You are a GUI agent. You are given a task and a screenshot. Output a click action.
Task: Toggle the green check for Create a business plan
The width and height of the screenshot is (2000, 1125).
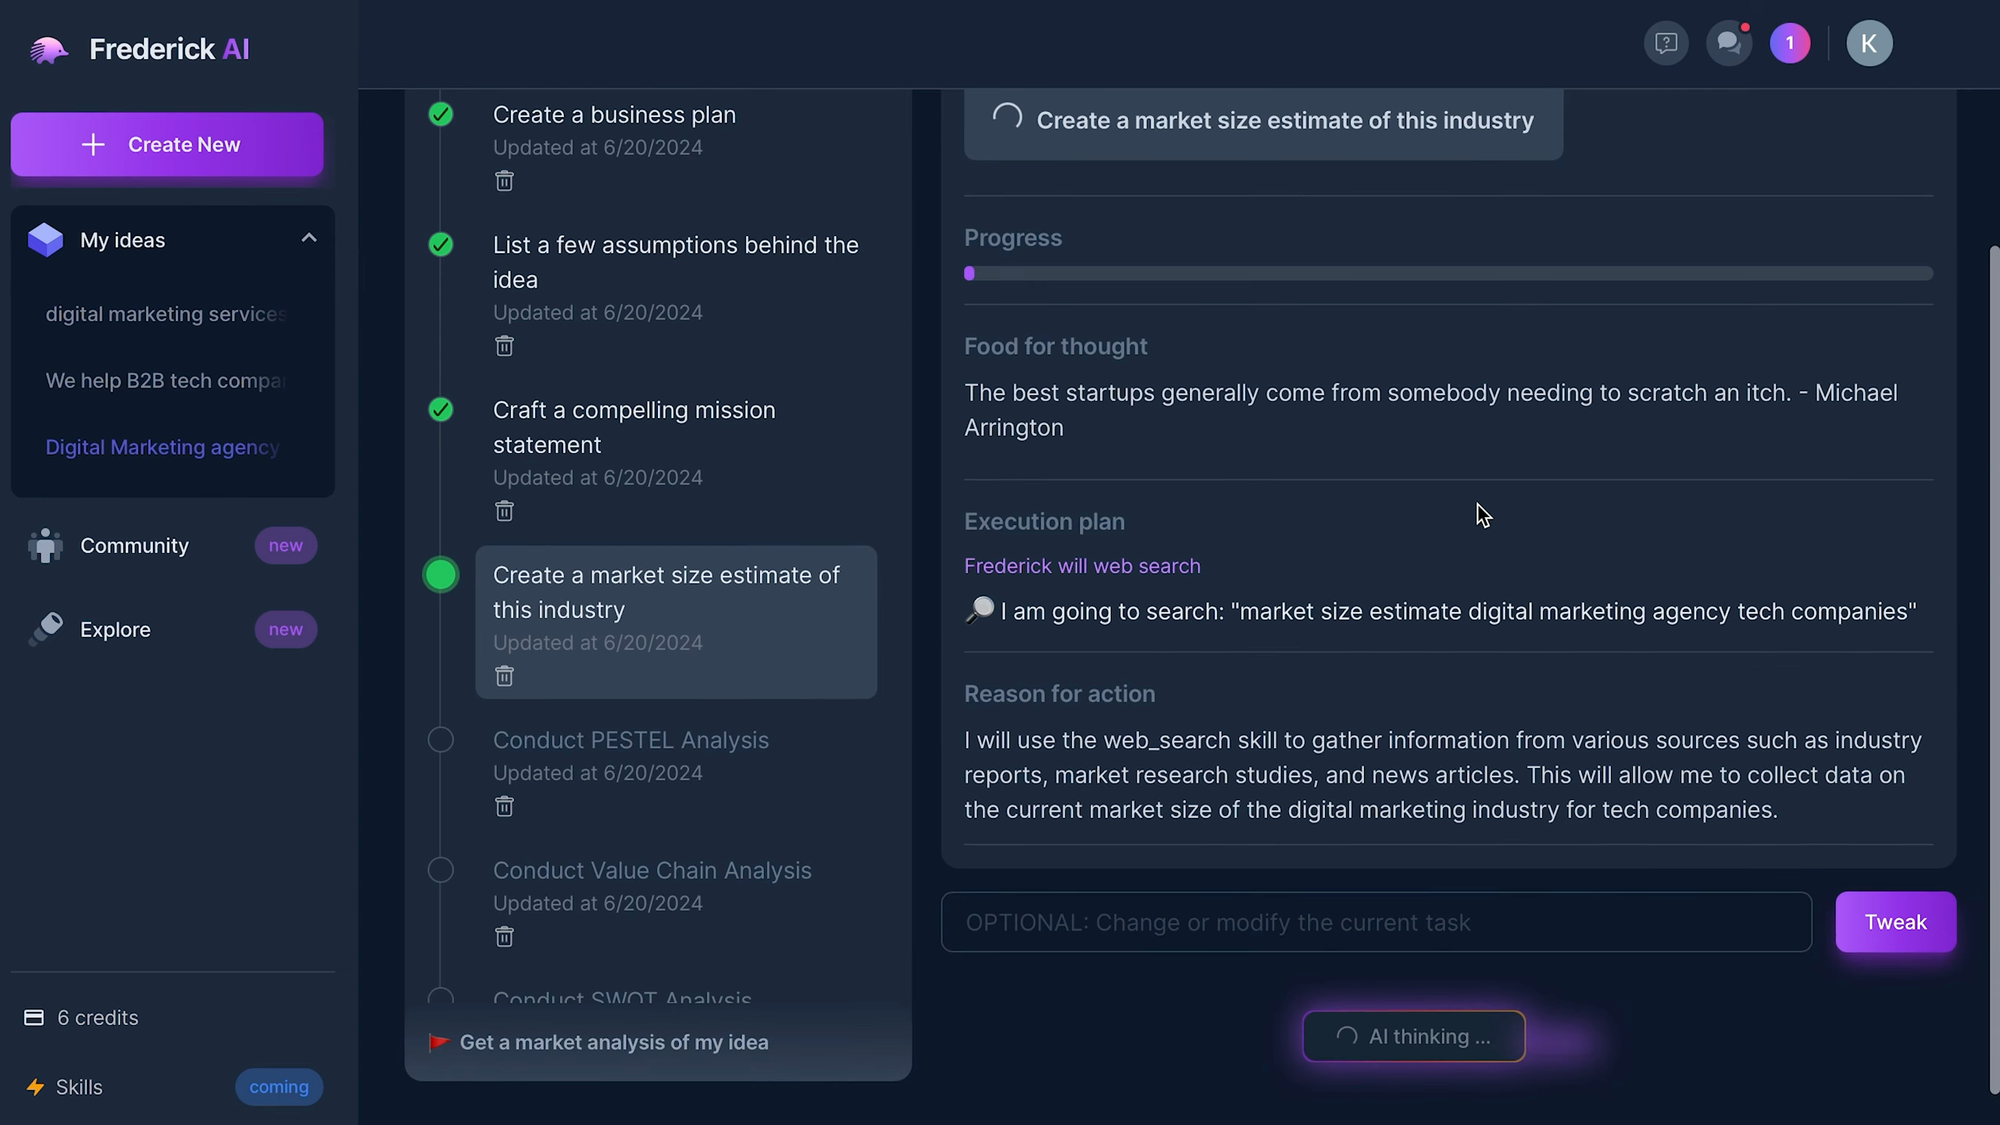tap(441, 114)
